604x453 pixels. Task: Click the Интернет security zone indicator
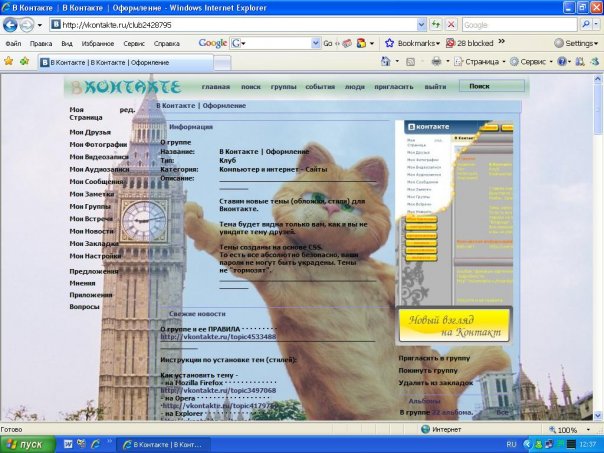(x=441, y=429)
